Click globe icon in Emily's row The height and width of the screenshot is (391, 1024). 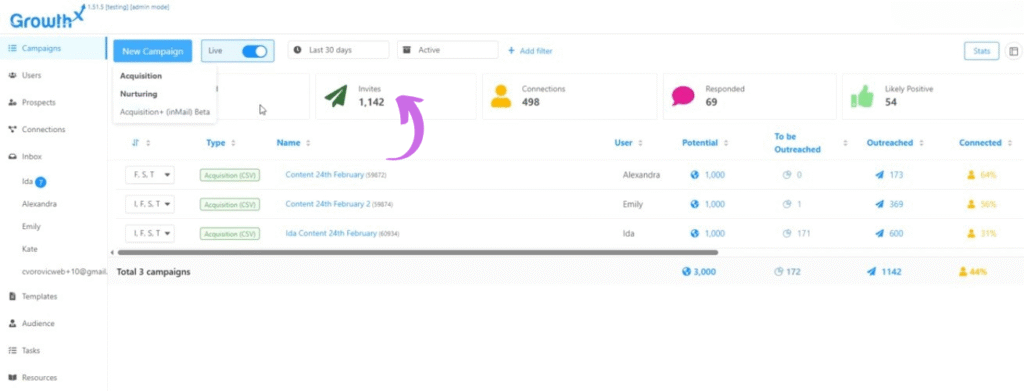[x=695, y=204]
